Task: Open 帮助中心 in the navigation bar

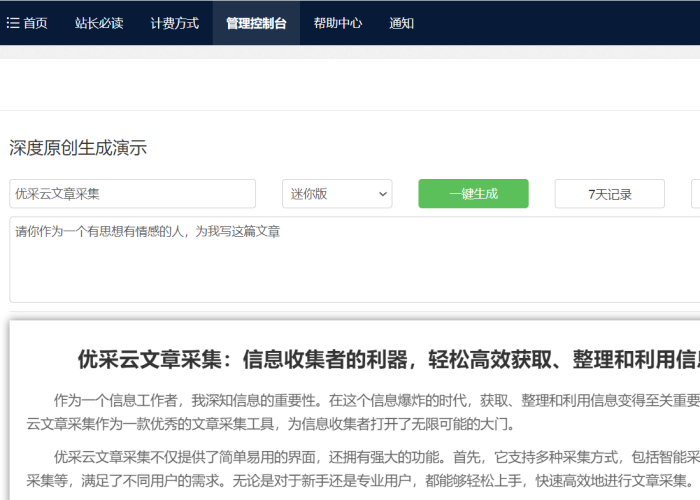Action: (x=338, y=23)
